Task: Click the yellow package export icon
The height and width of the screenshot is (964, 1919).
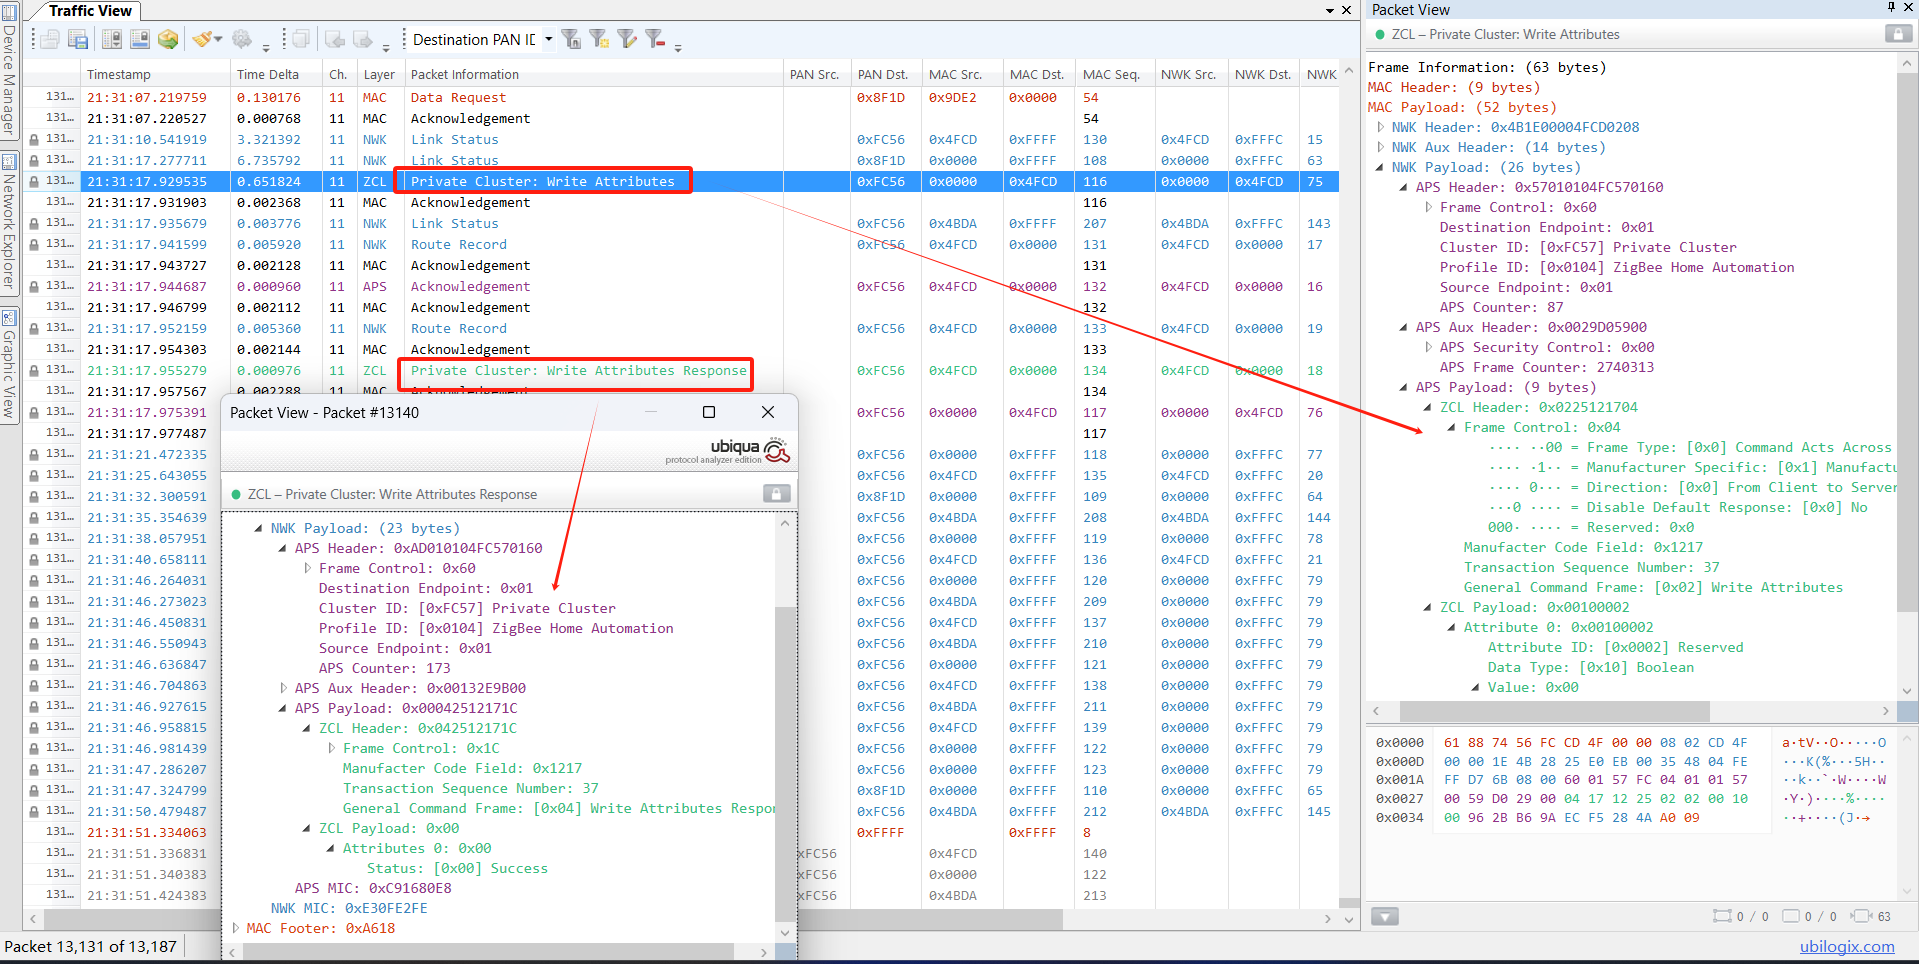Action: 168,39
